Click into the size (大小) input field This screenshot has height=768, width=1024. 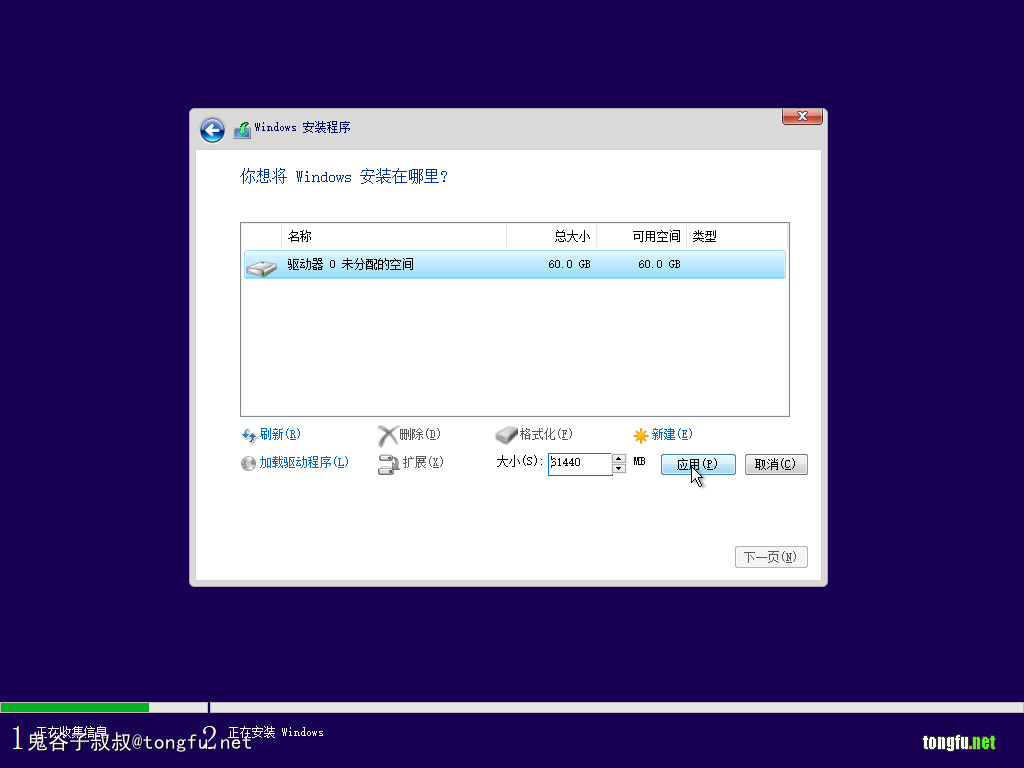580,464
